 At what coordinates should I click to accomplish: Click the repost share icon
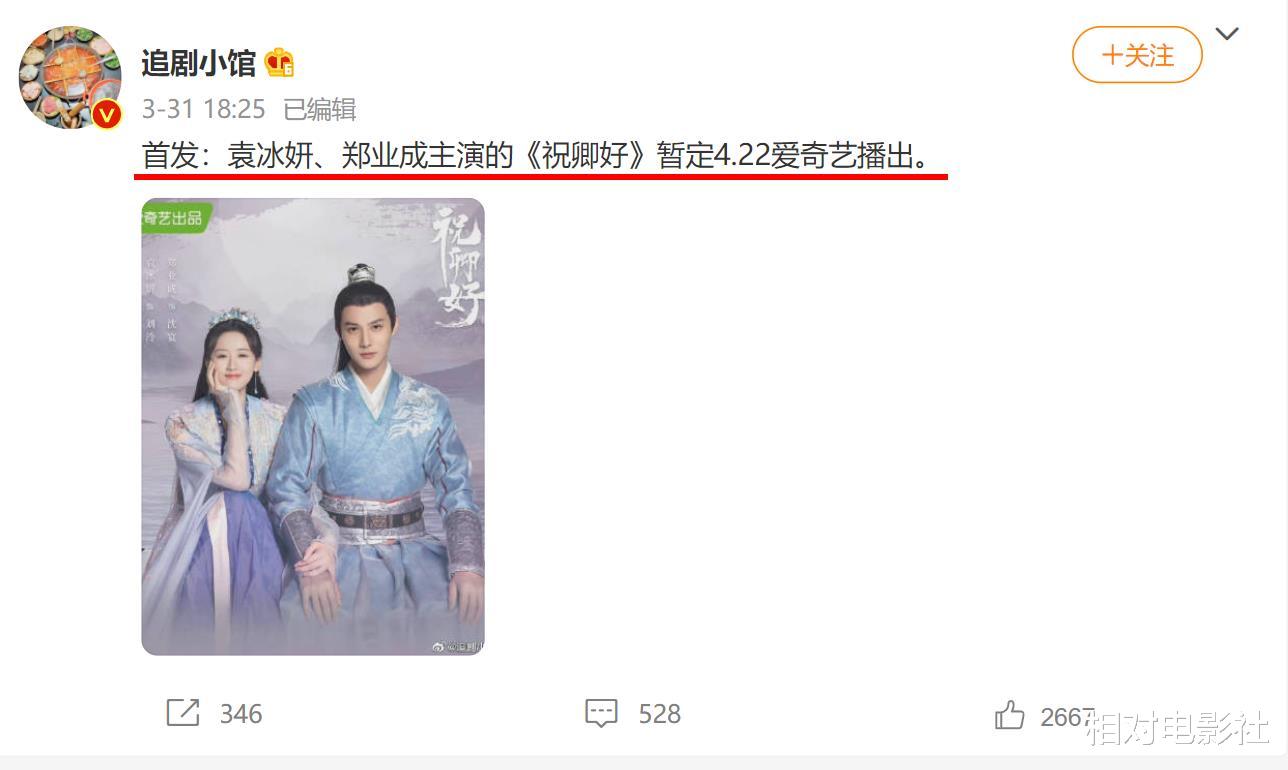[x=183, y=713]
